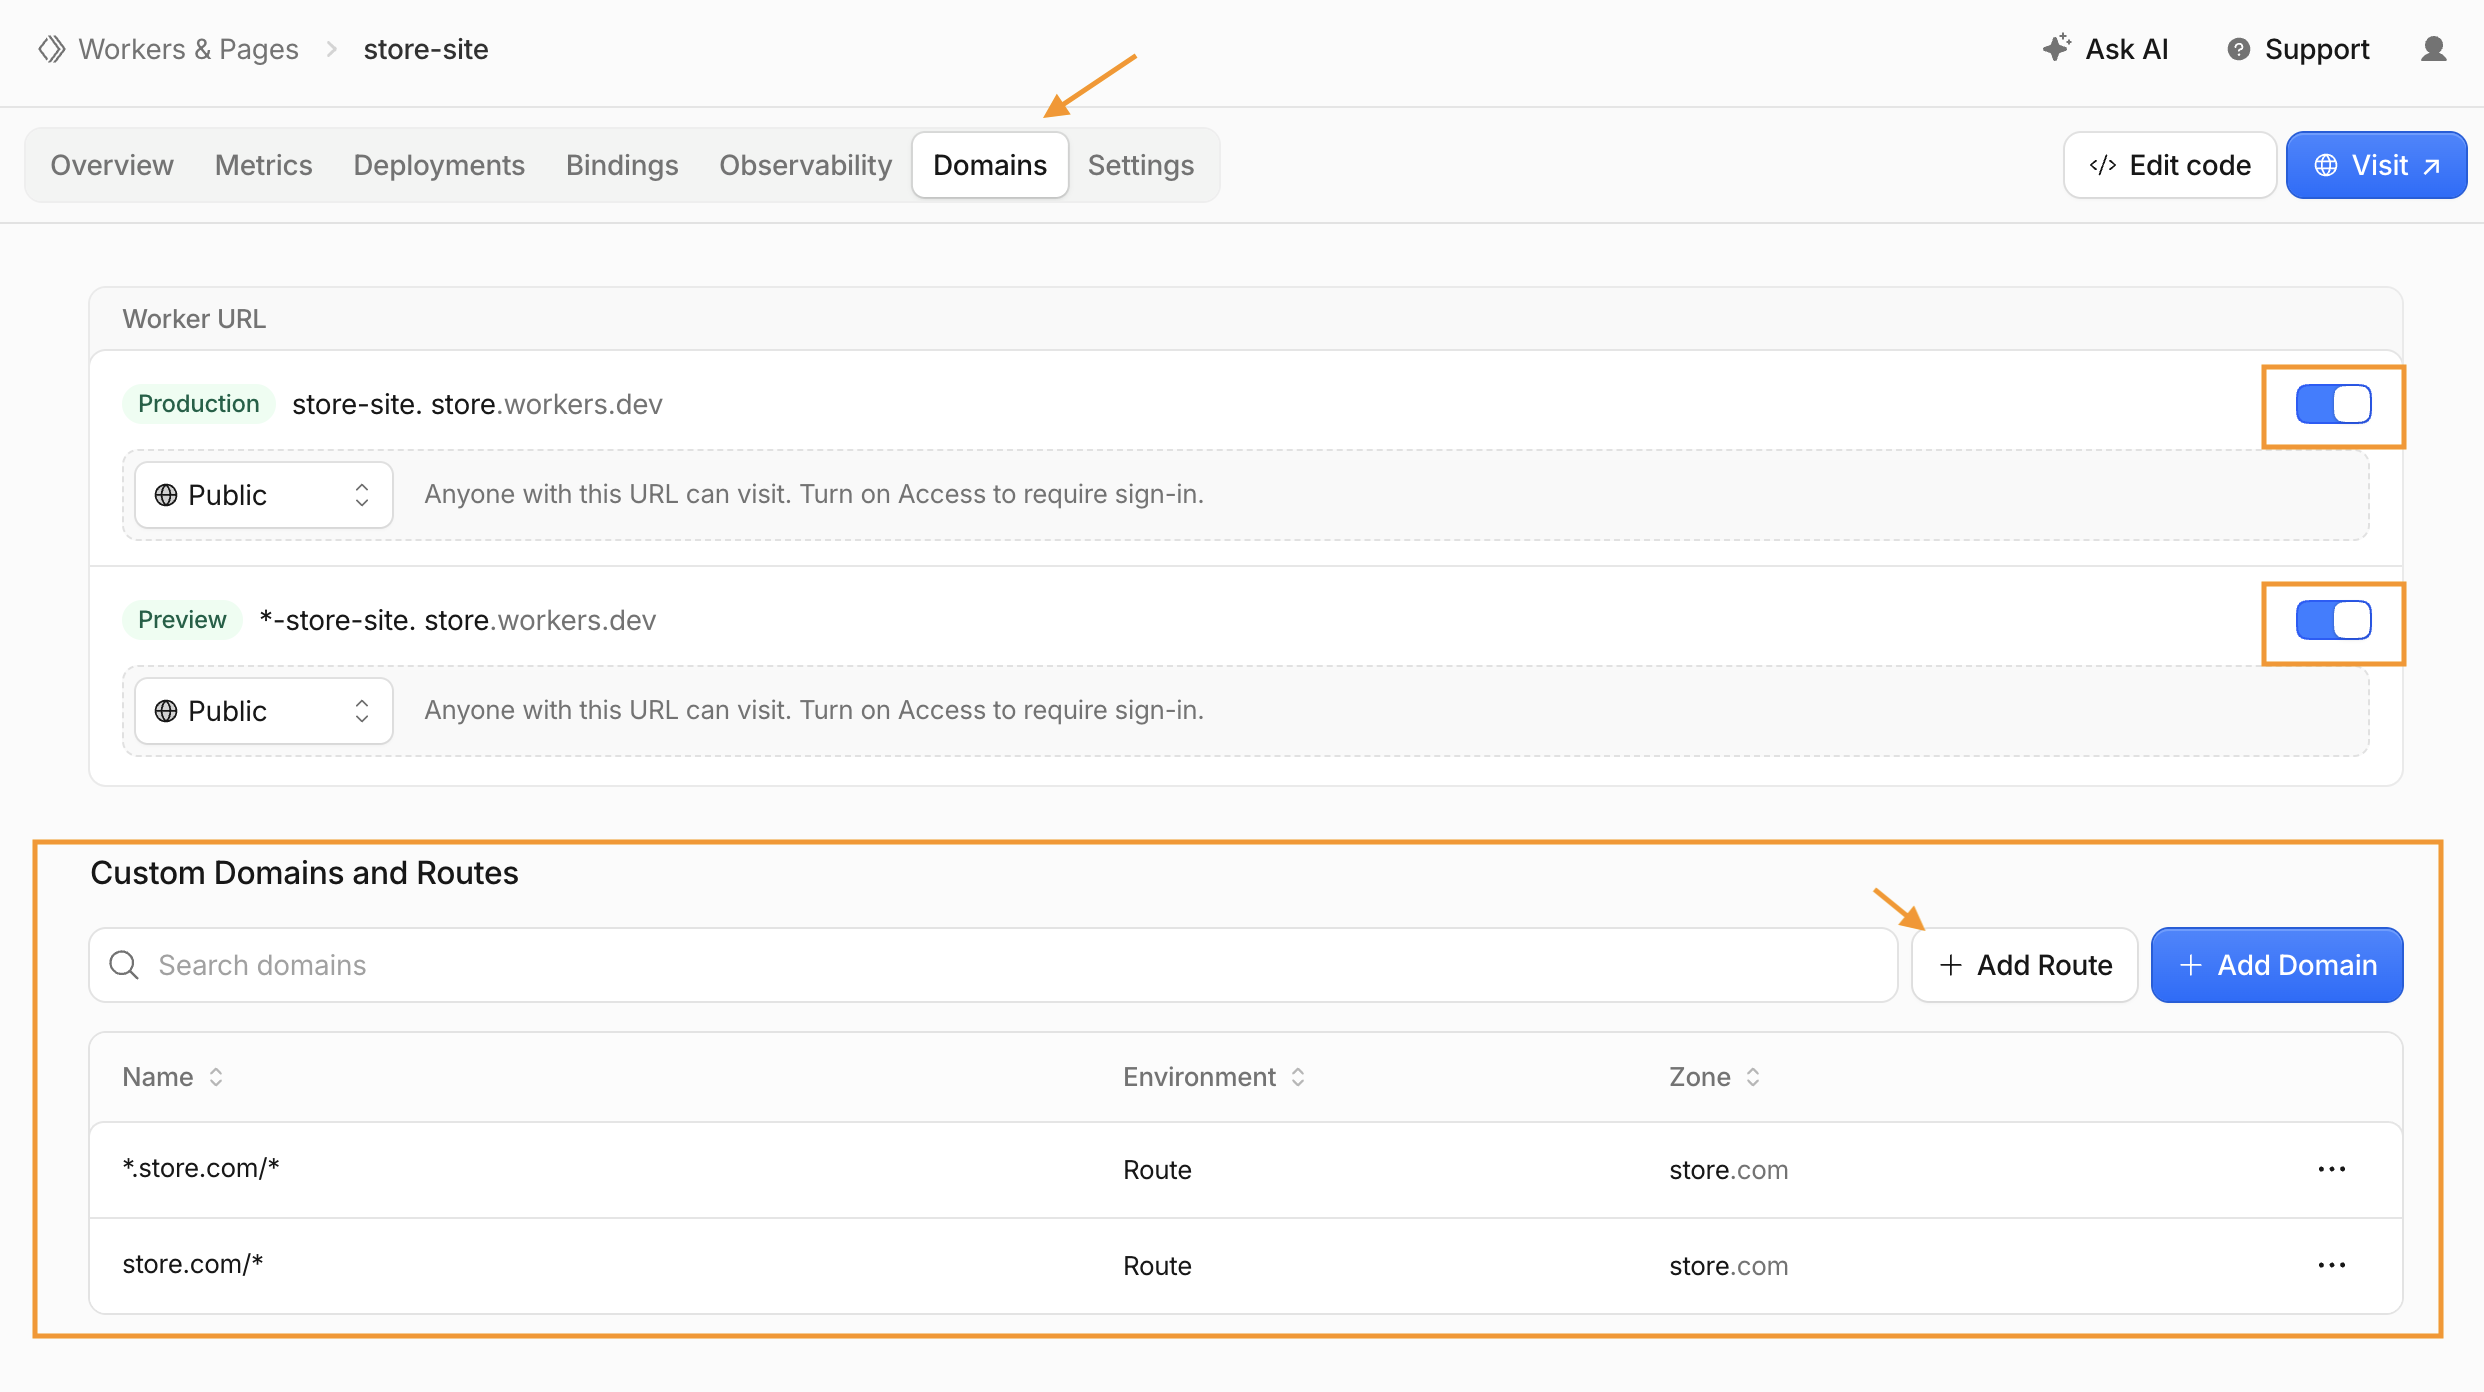Viewport: 2484px width, 1392px height.
Task: Open the Support link
Action: tap(2298, 49)
